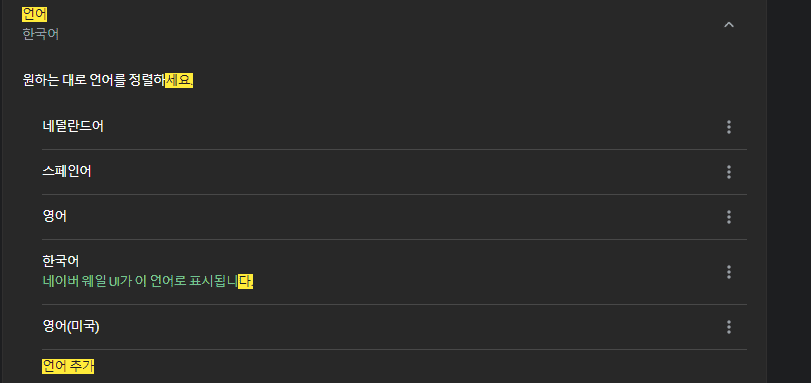Click the highlighted 세요. search match
Screen dimensions: 811x383
pos(179,81)
